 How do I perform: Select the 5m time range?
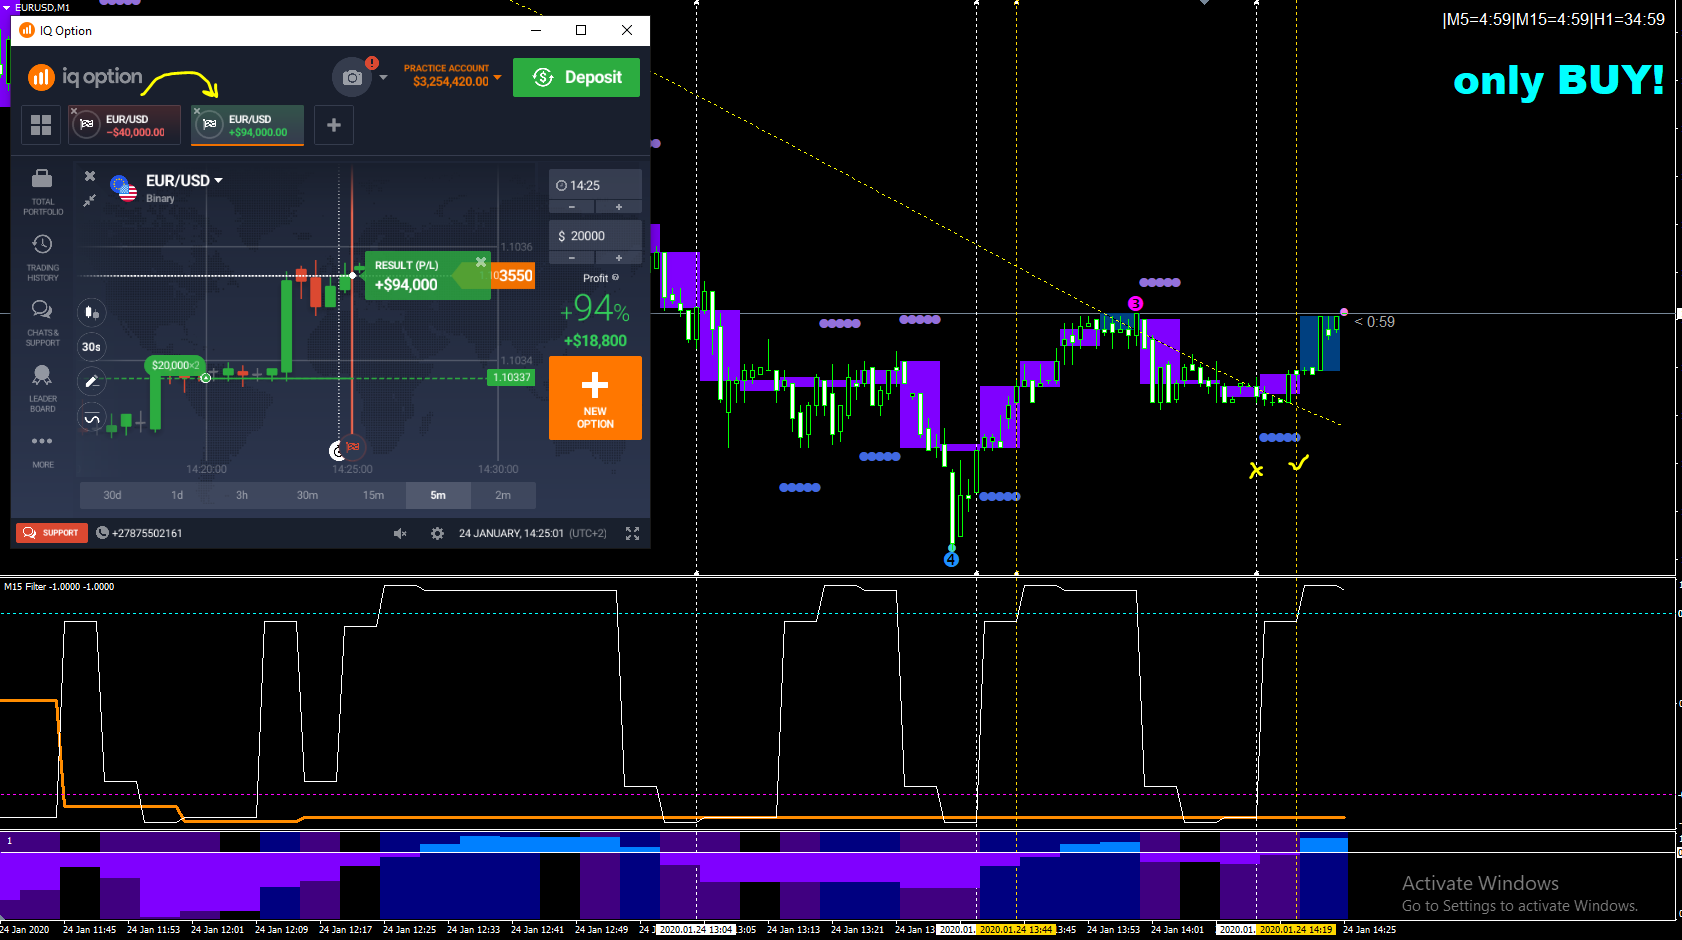[x=438, y=495]
